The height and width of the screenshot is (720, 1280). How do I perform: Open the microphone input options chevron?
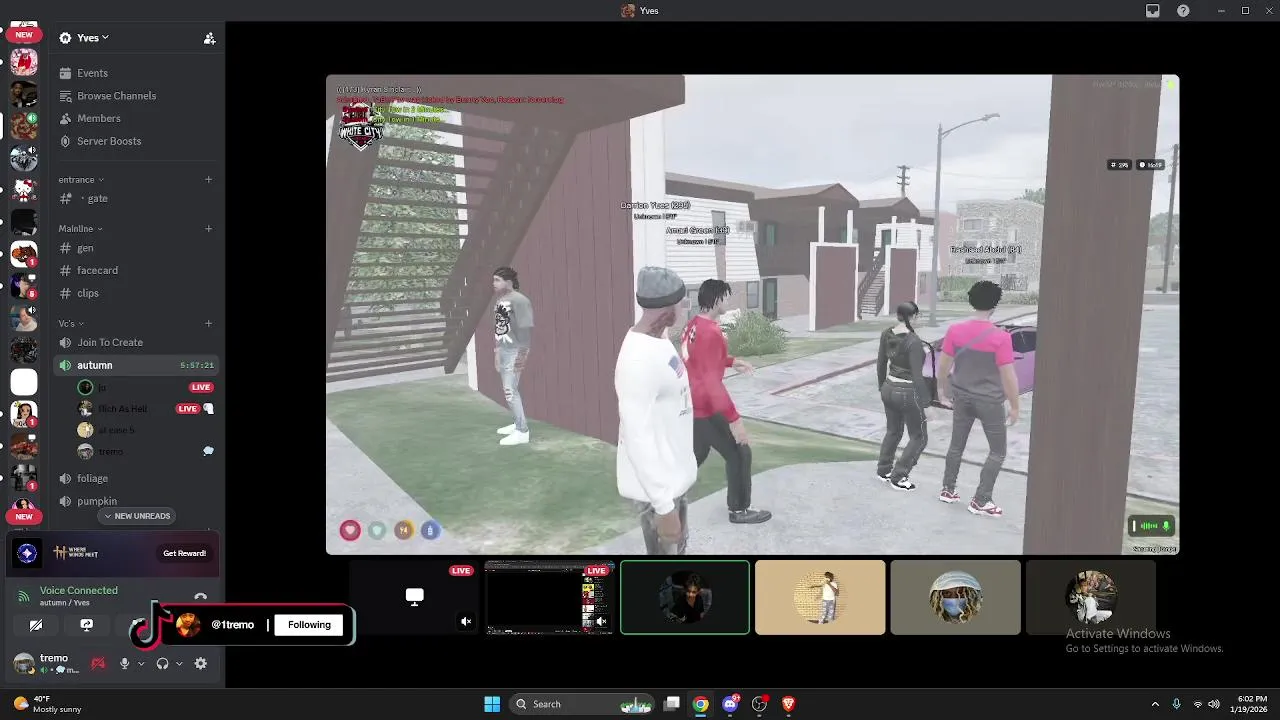point(140,664)
